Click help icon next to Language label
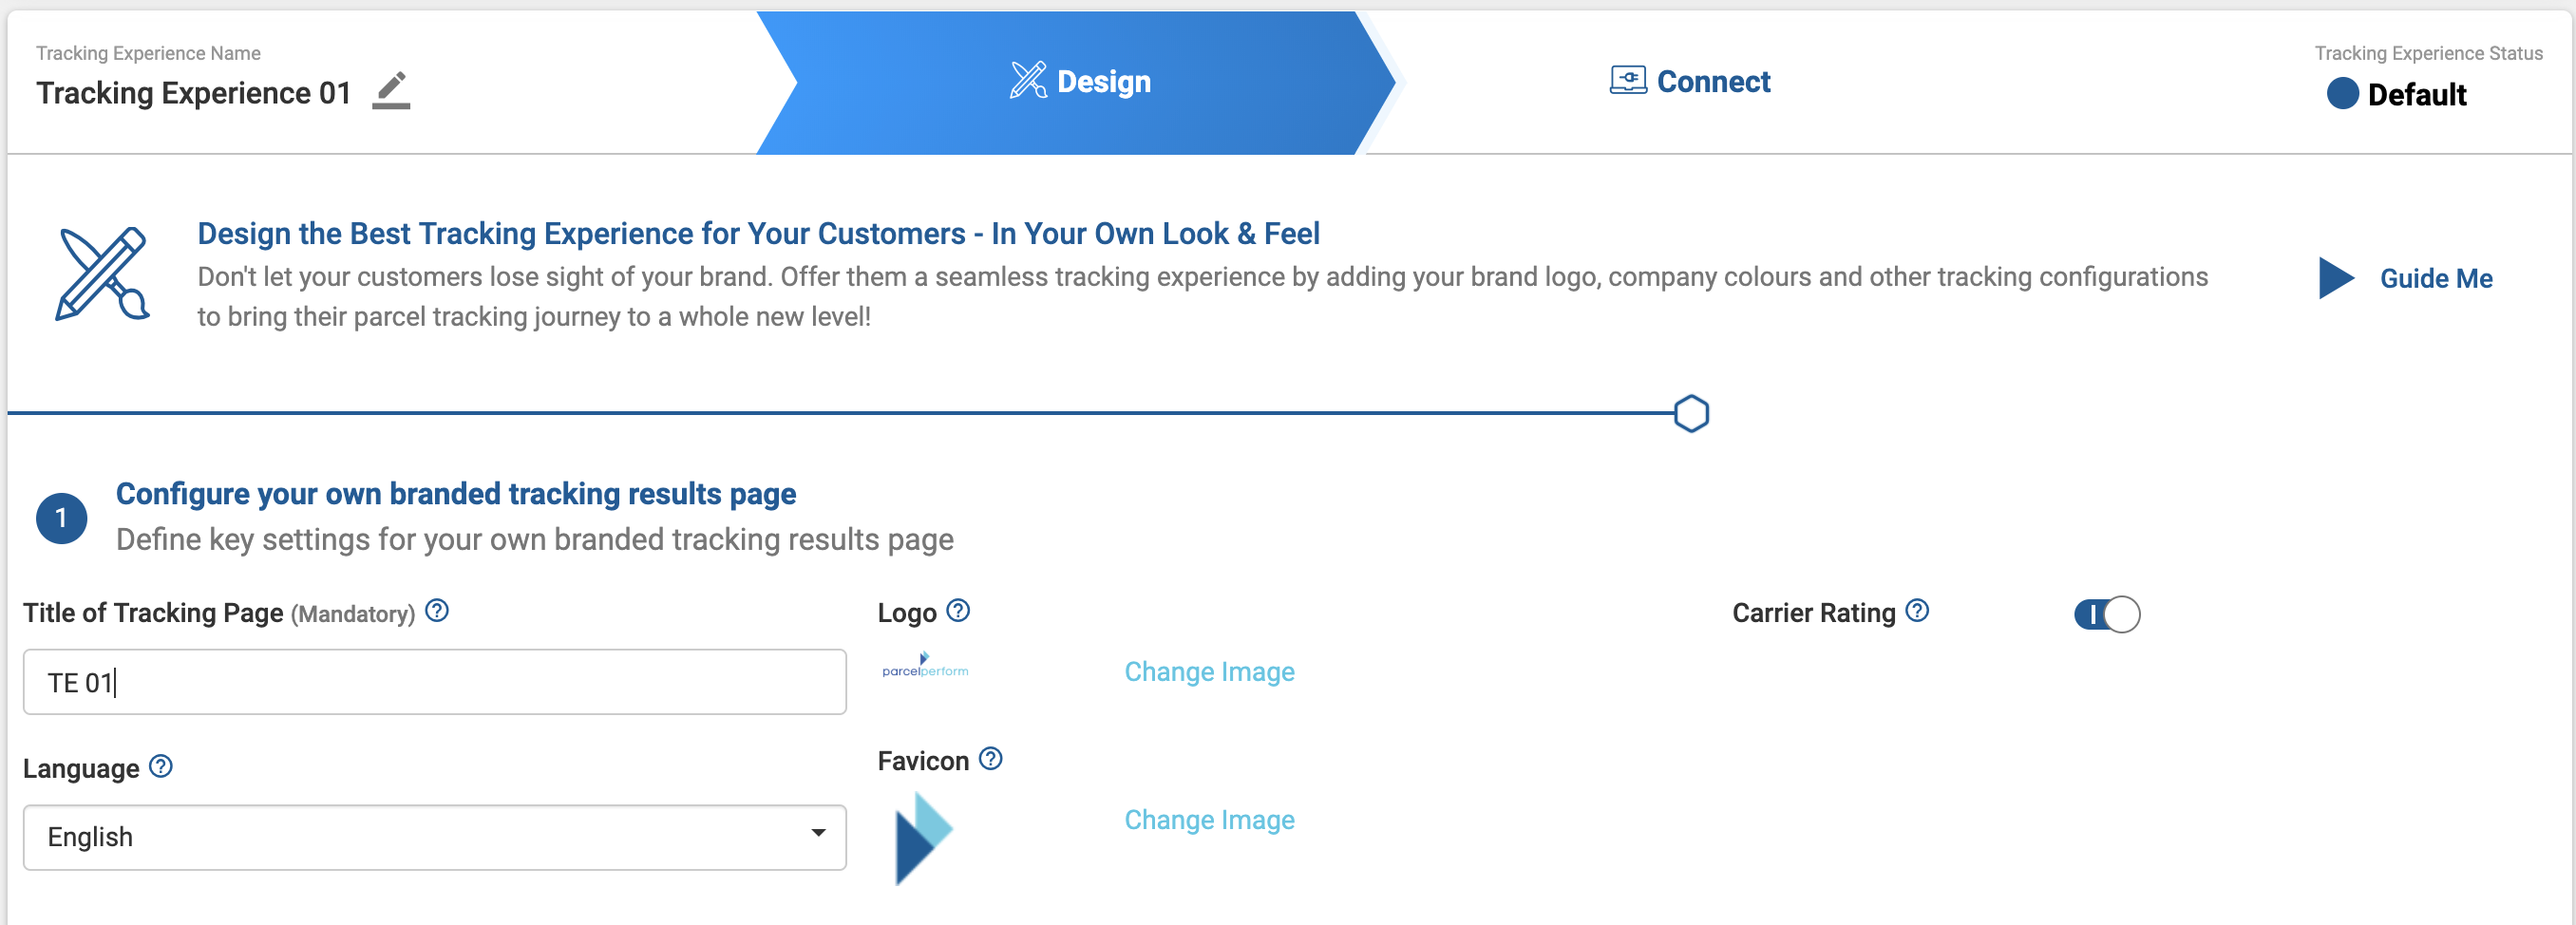Image resolution: width=2576 pixels, height=925 pixels. [x=161, y=766]
